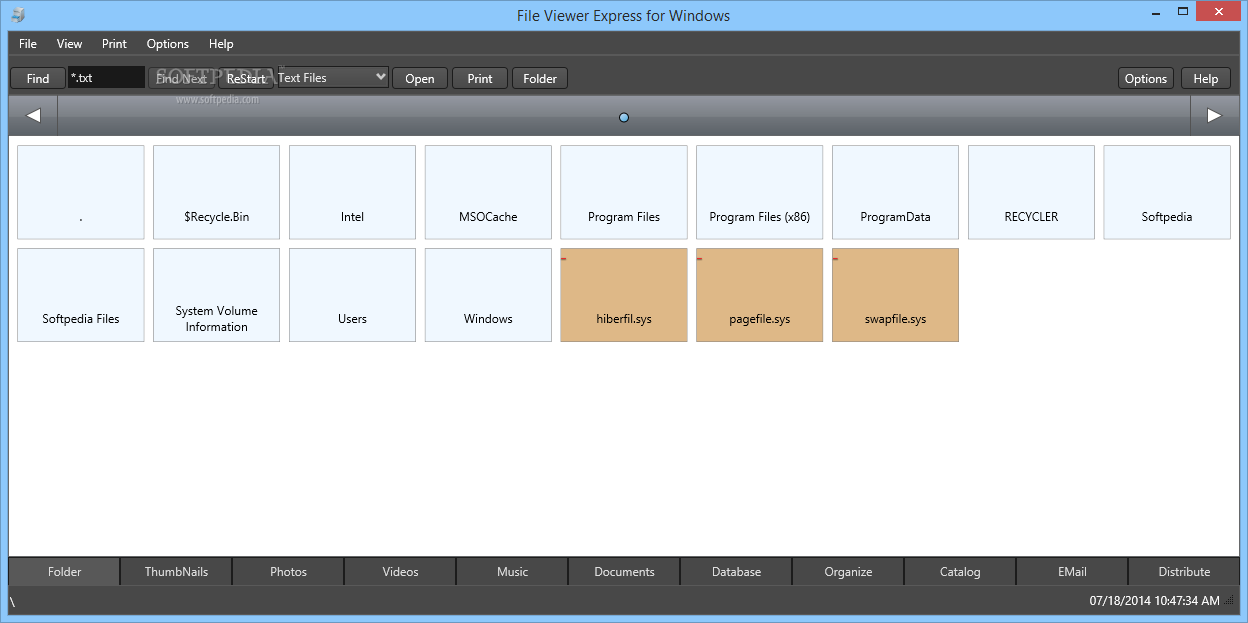Screen dimensions: 1248x623
Task: Select the Program Files folder tile
Action: 624,192
